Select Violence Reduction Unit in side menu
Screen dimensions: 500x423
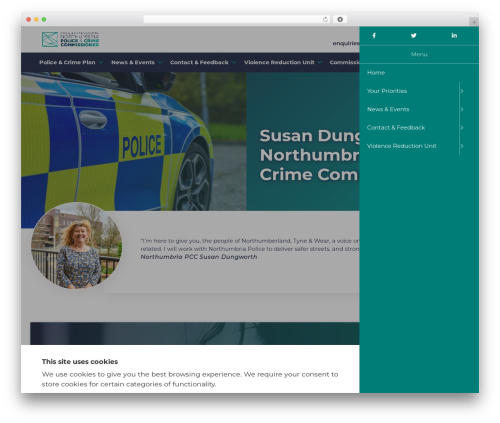(401, 146)
